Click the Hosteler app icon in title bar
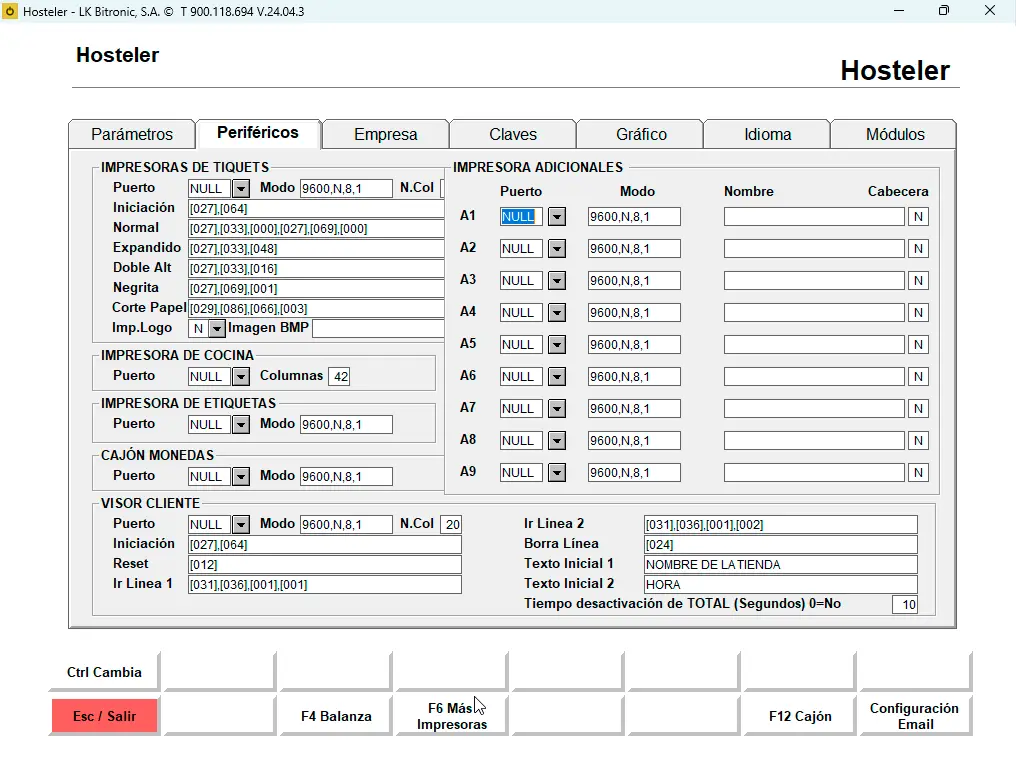The height and width of the screenshot is (783, 1016). [x=10, y=11]
